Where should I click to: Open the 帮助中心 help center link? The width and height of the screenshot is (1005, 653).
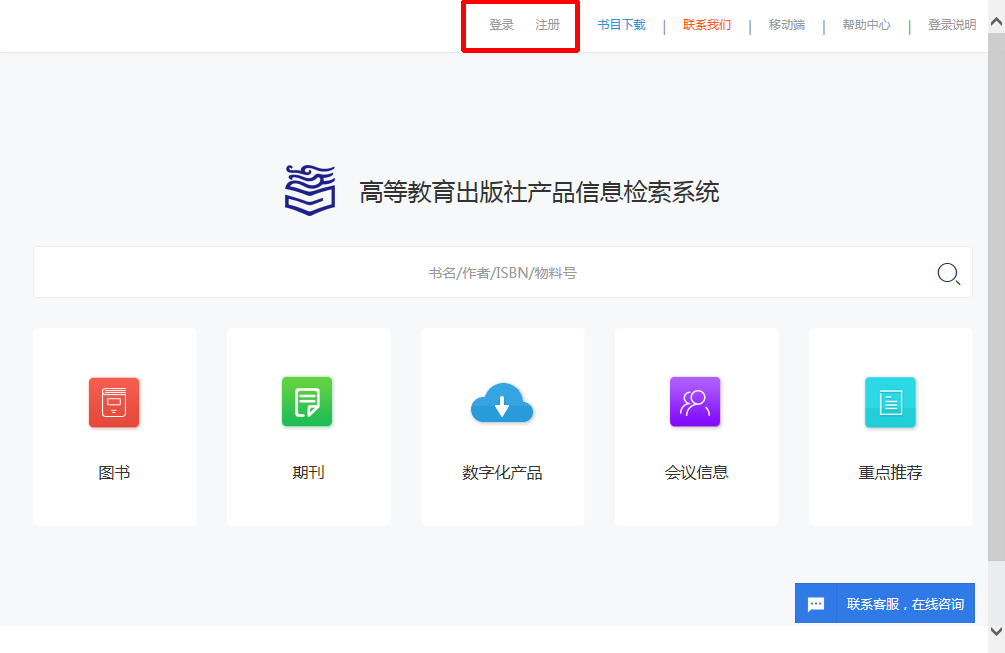coord(866,25)
